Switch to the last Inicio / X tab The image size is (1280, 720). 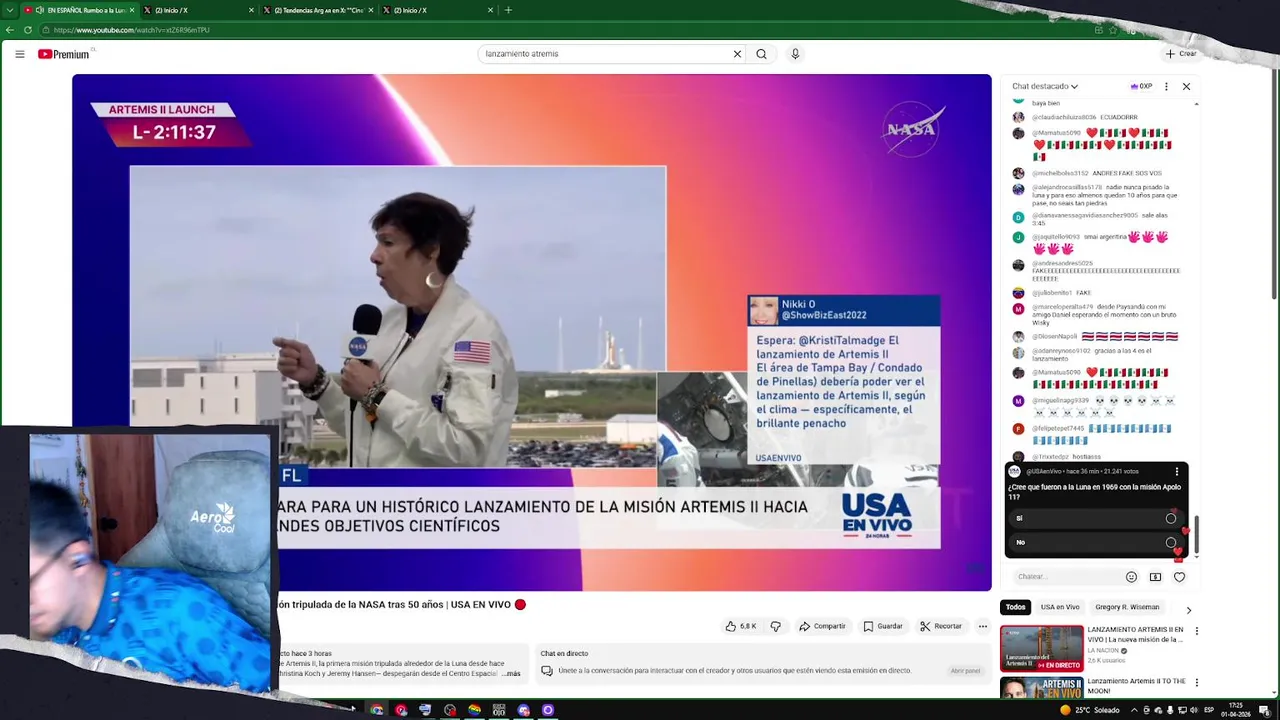pos(438,10)
